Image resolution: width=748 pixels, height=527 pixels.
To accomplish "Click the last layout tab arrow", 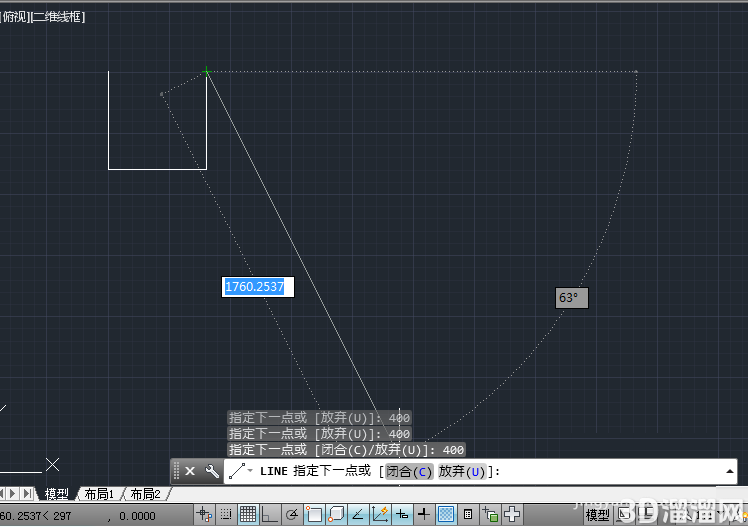I will pos(28,494).
